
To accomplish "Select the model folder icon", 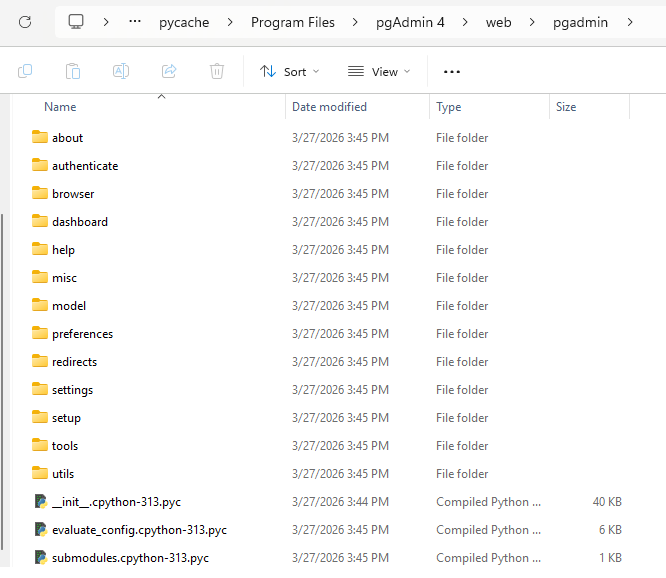I will 40,305.
